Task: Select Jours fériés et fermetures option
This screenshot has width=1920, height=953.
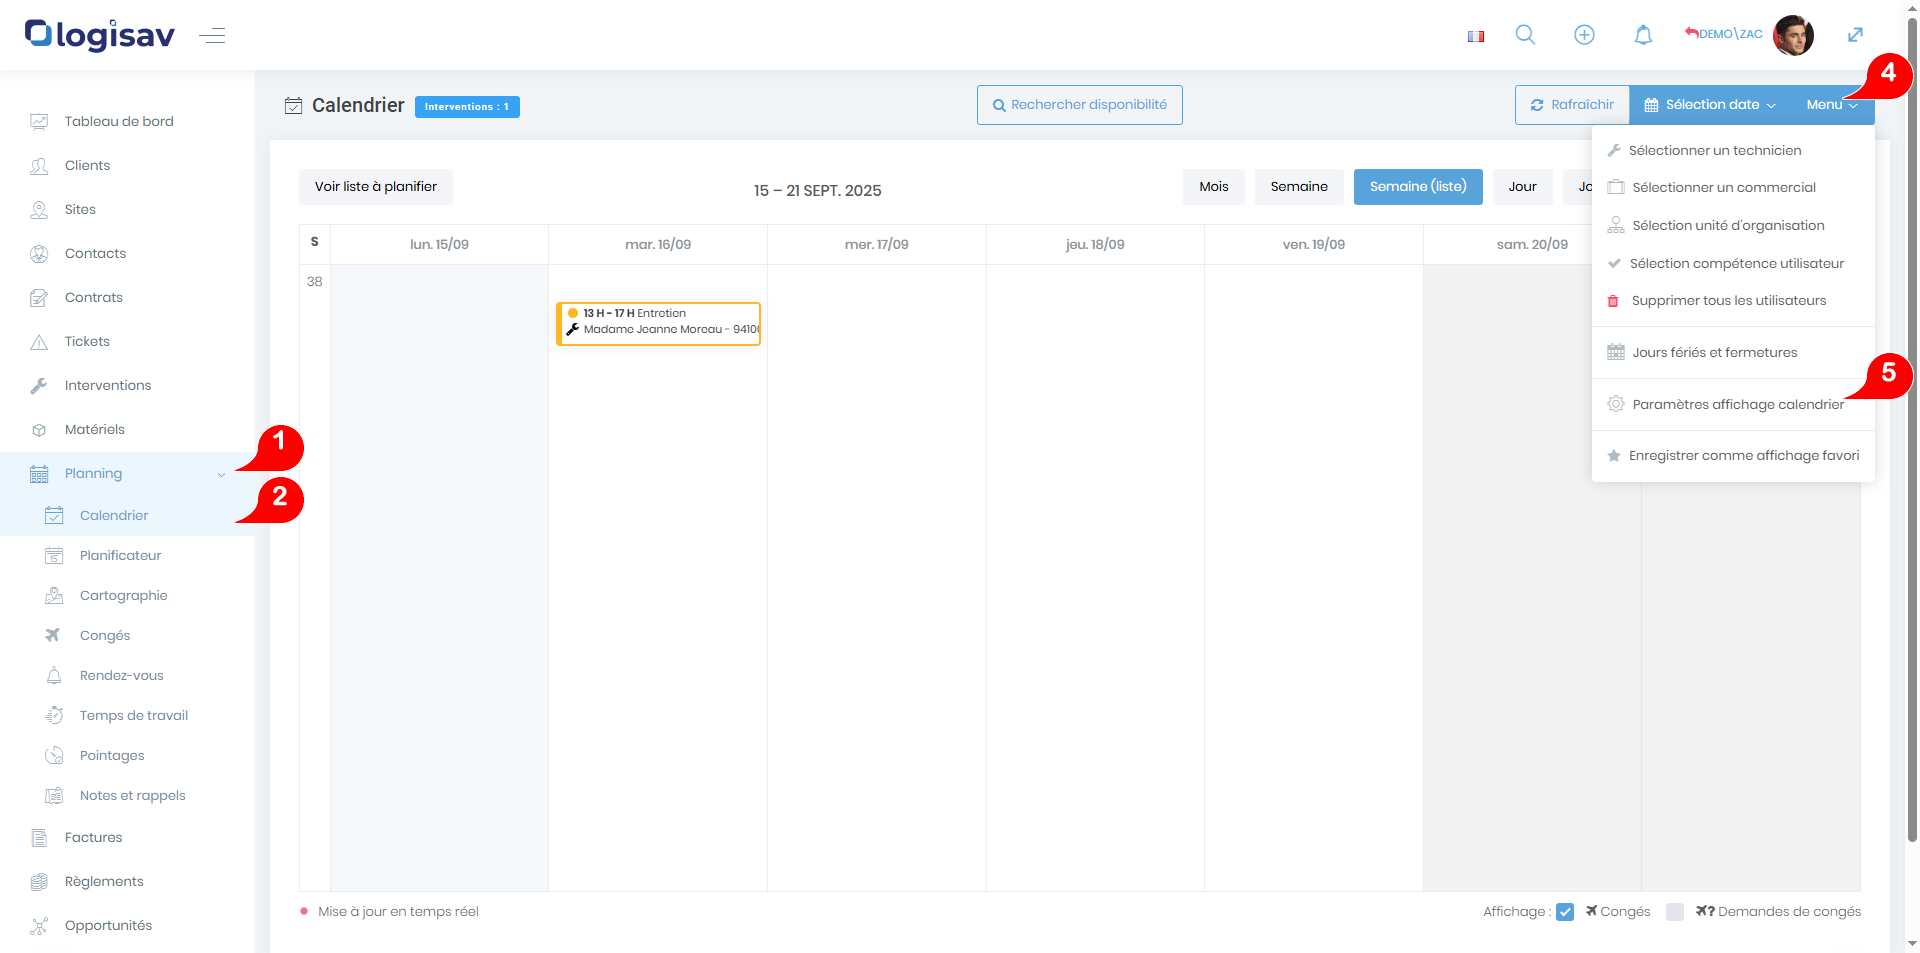Action: coord(1714,353)
